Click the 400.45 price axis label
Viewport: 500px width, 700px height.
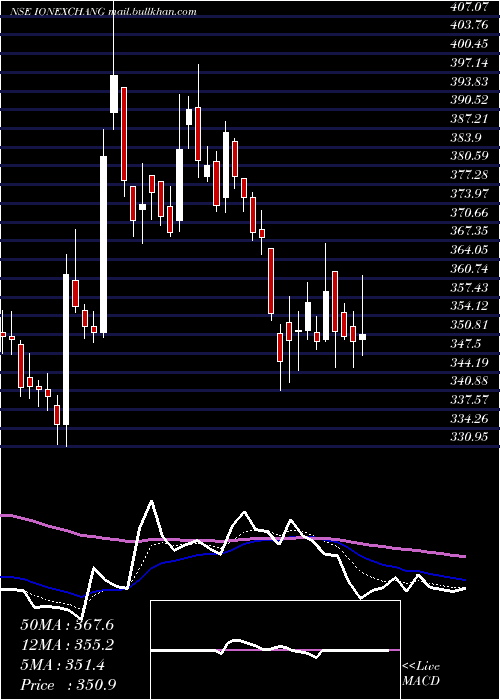click(x=470, y=44)
